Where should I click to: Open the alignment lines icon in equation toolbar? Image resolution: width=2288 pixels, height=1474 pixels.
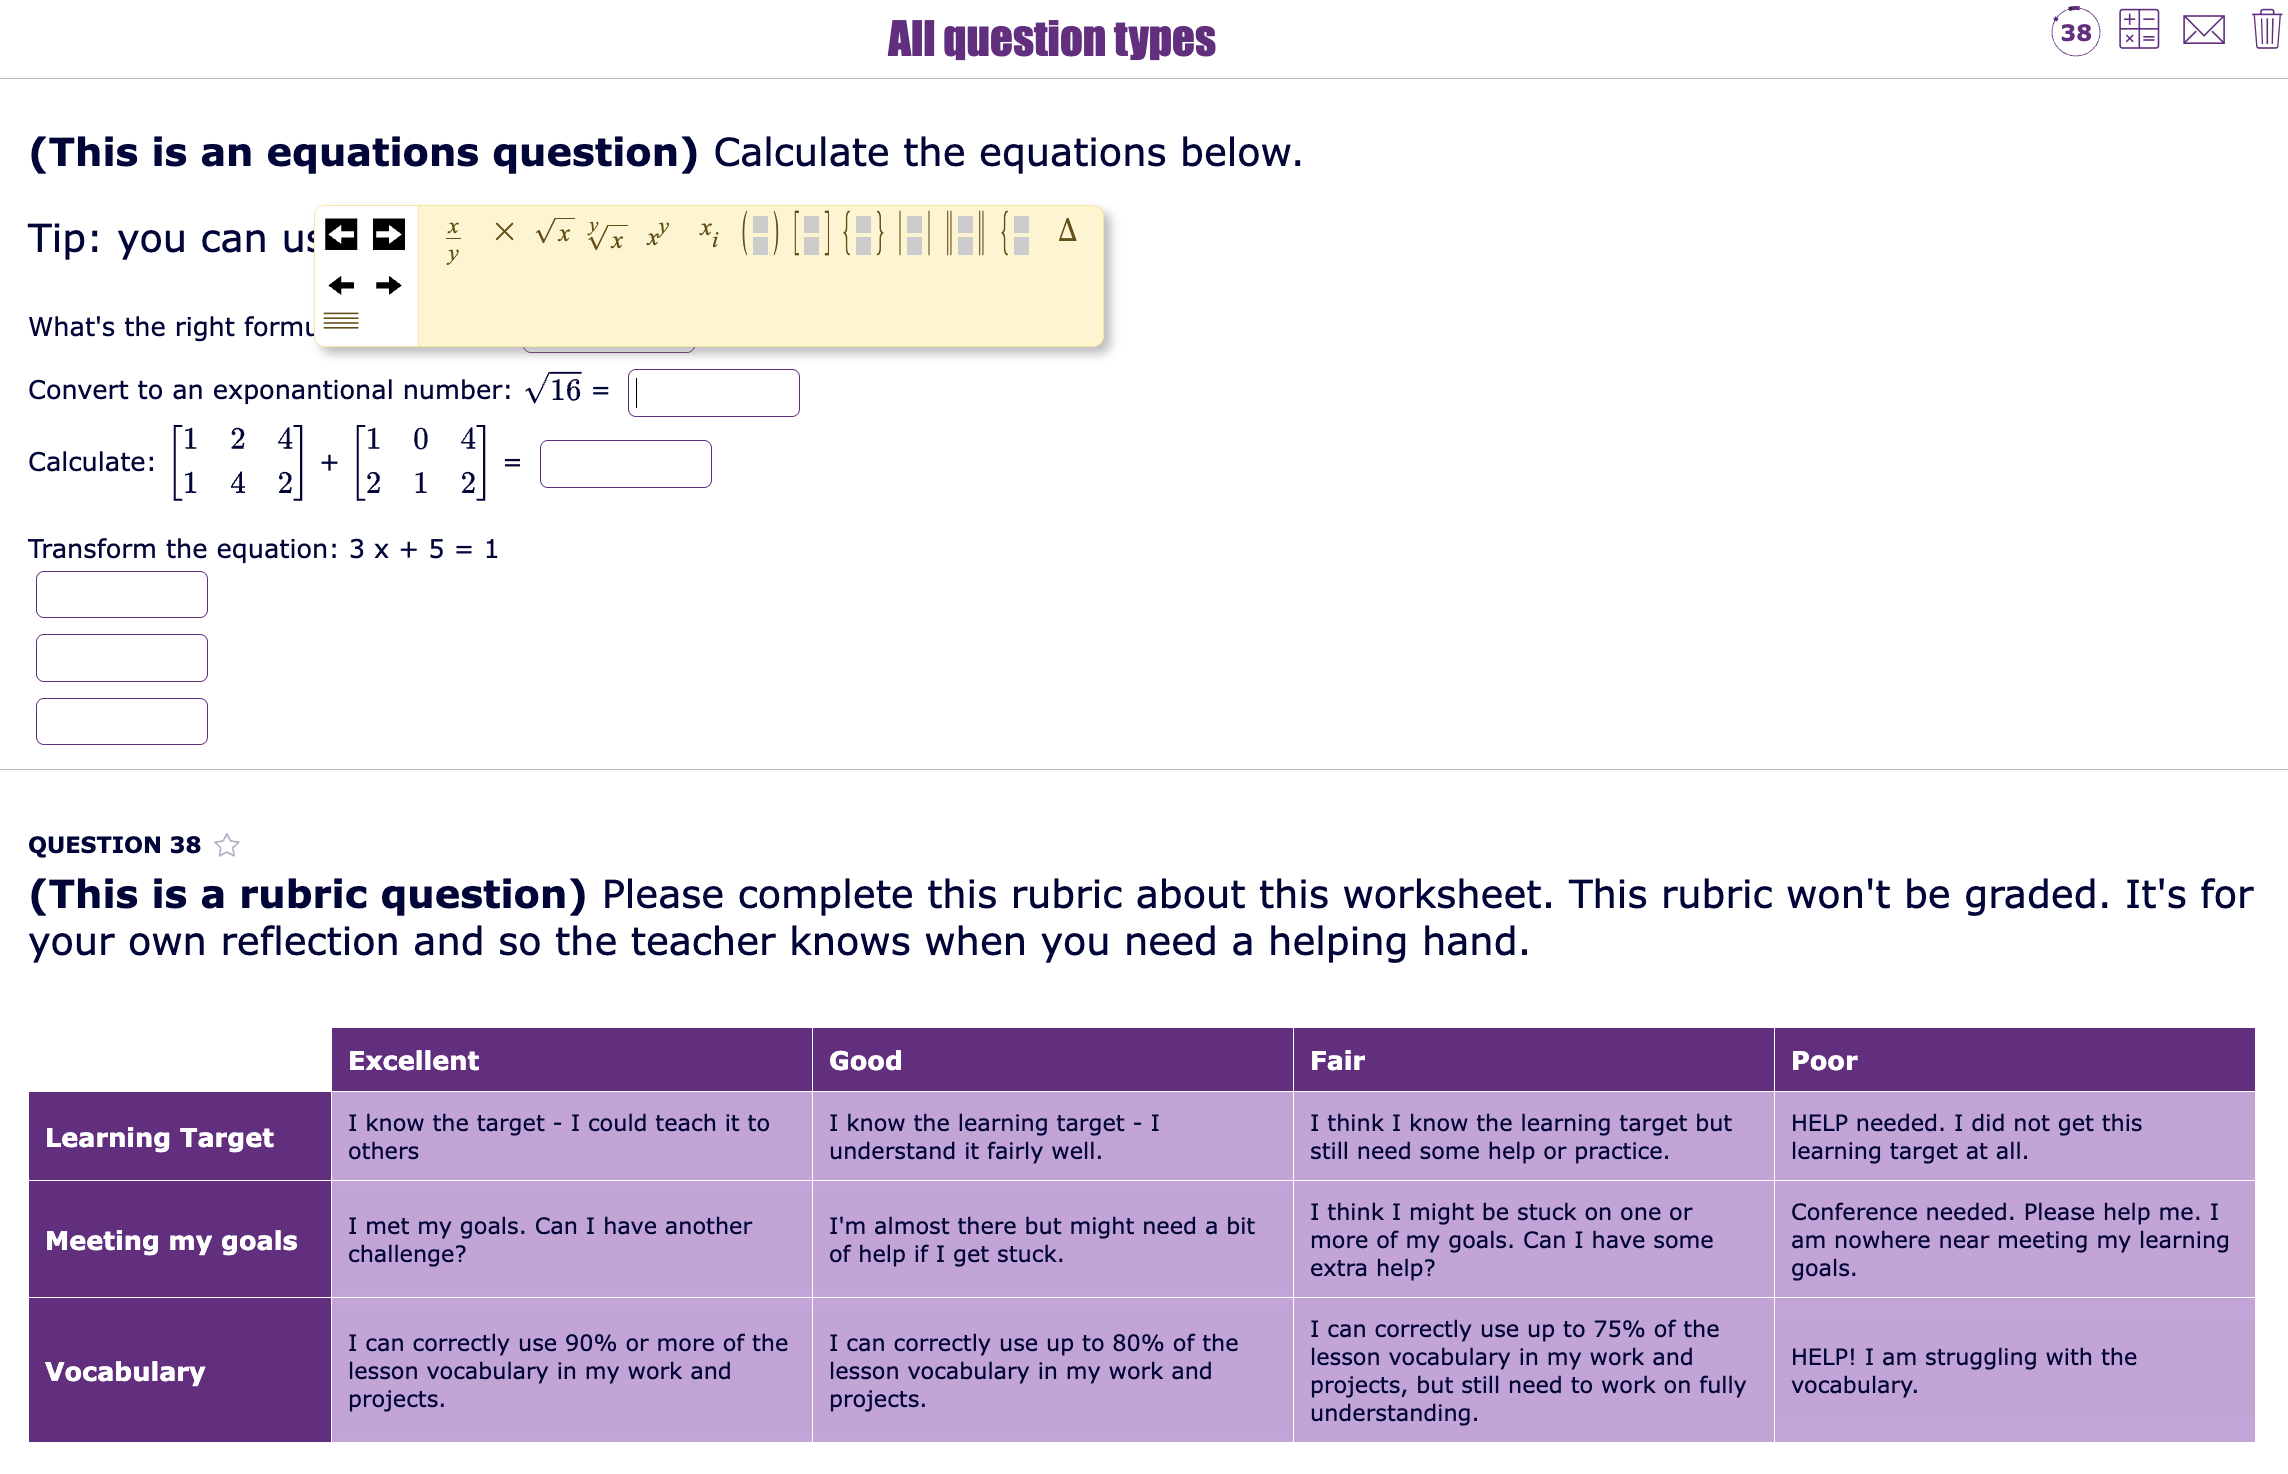click(x=341, y=320)
